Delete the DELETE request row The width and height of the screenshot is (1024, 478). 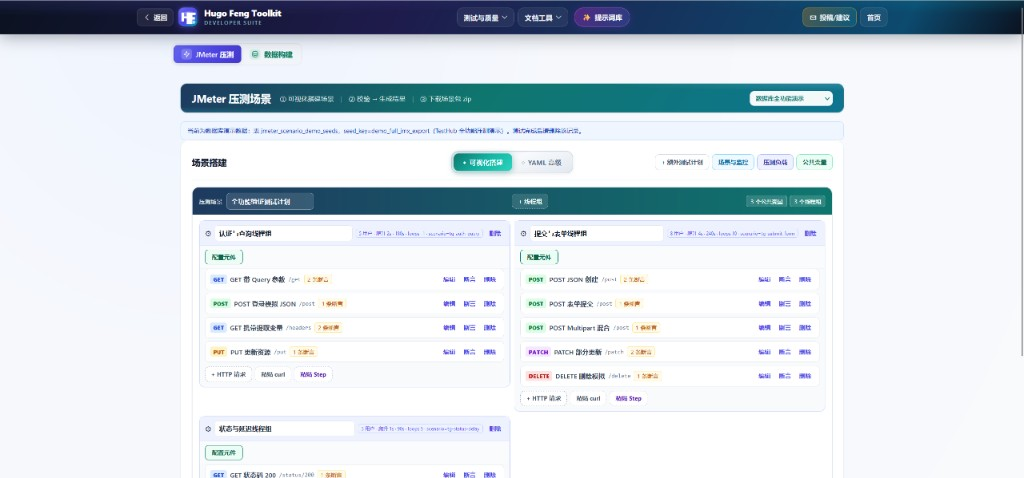pyautogui.click(x=805, y=376)
